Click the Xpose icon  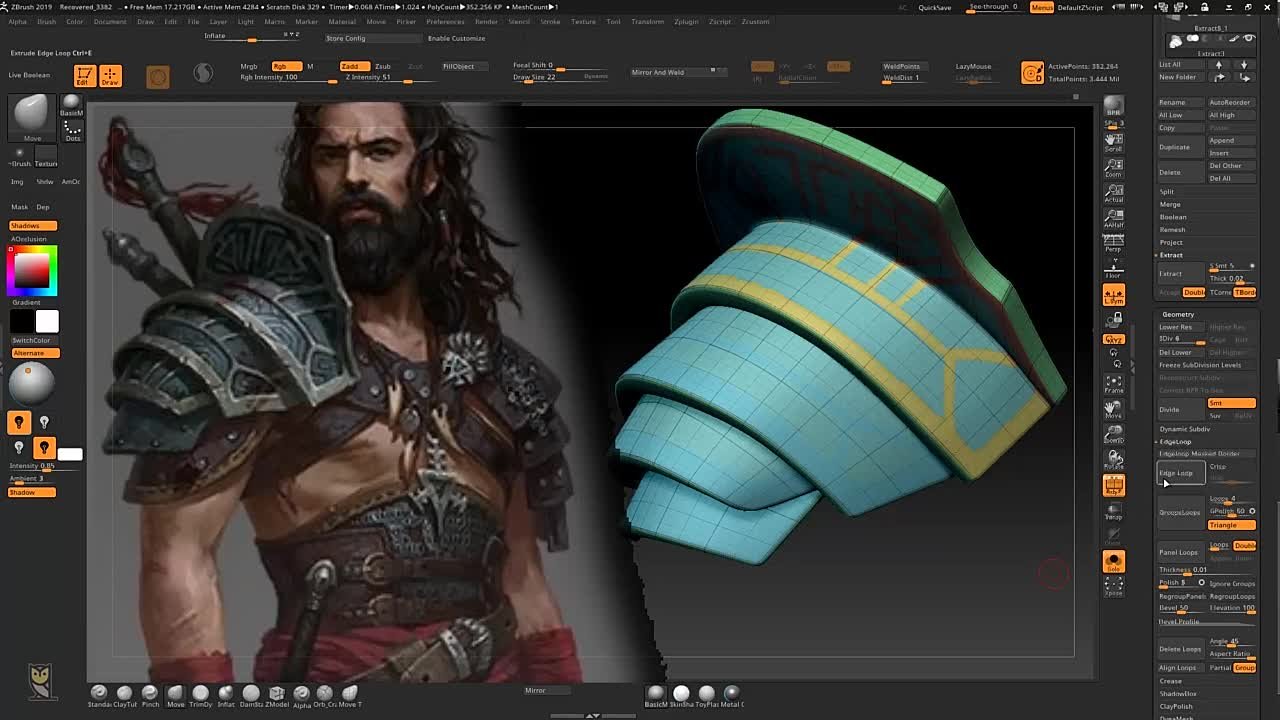click(1113, 587)
